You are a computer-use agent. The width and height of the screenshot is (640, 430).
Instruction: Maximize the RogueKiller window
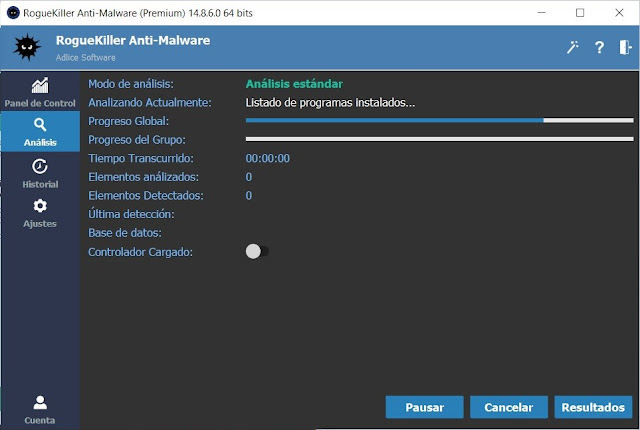point(580,13)
